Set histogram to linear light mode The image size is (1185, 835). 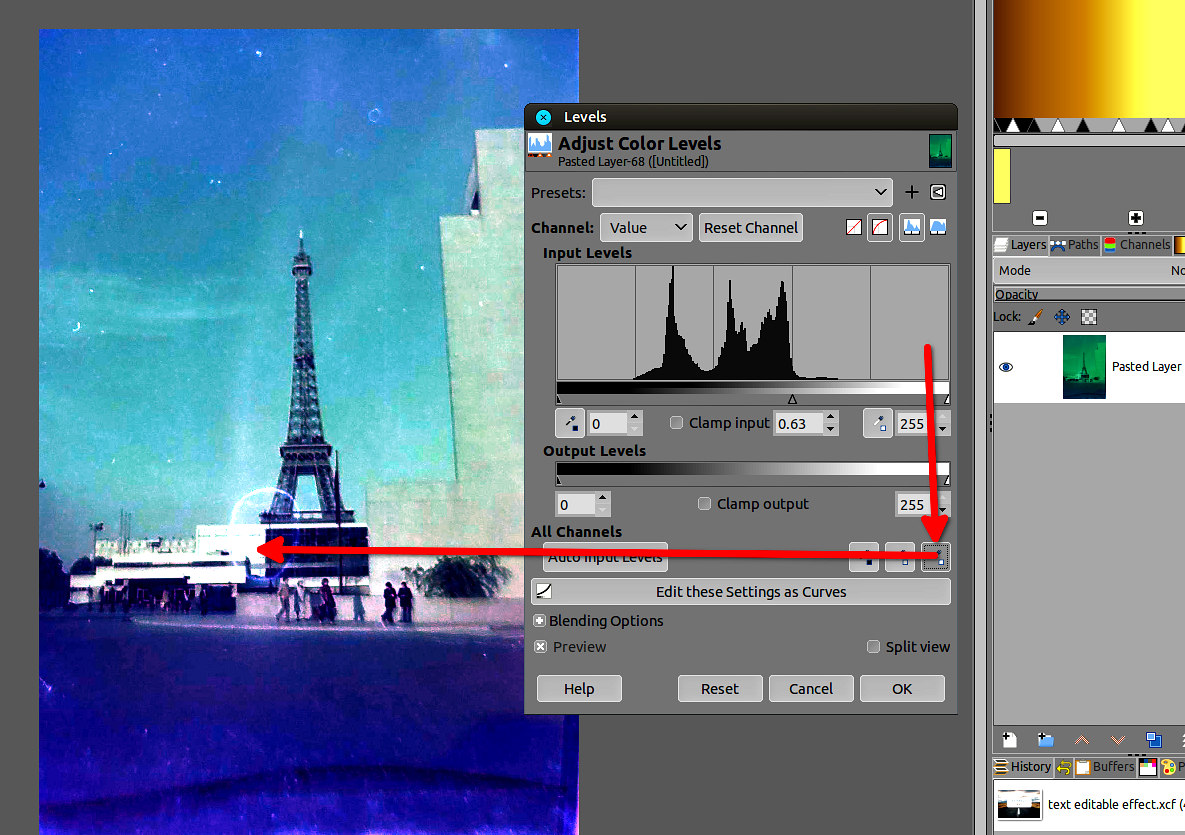click(x=854, y=227)
